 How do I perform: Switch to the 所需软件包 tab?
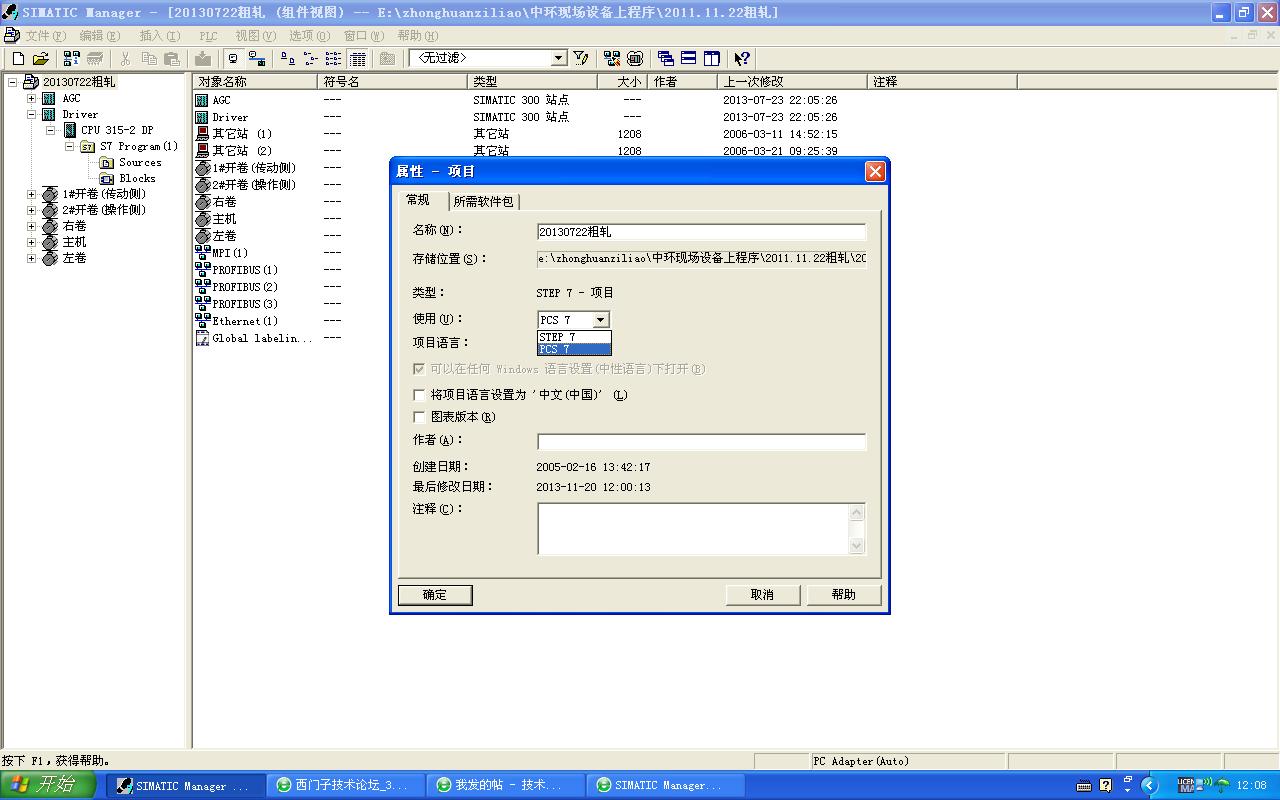click(x=484, y=201)
